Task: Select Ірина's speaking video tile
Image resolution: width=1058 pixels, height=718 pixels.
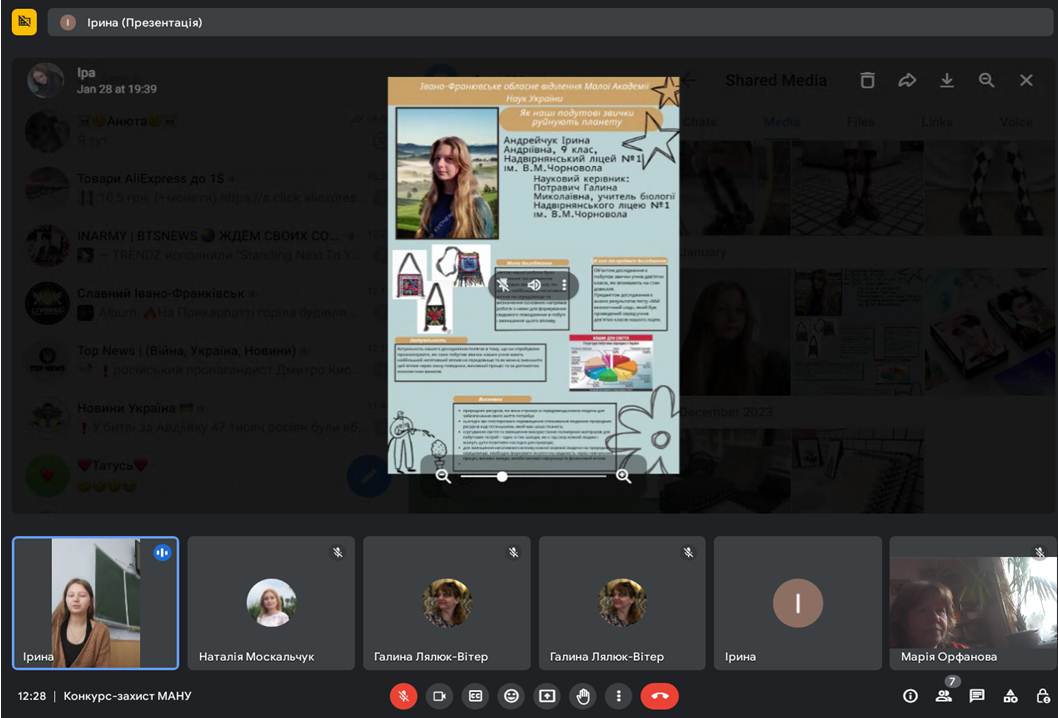Action: point(95,603)
